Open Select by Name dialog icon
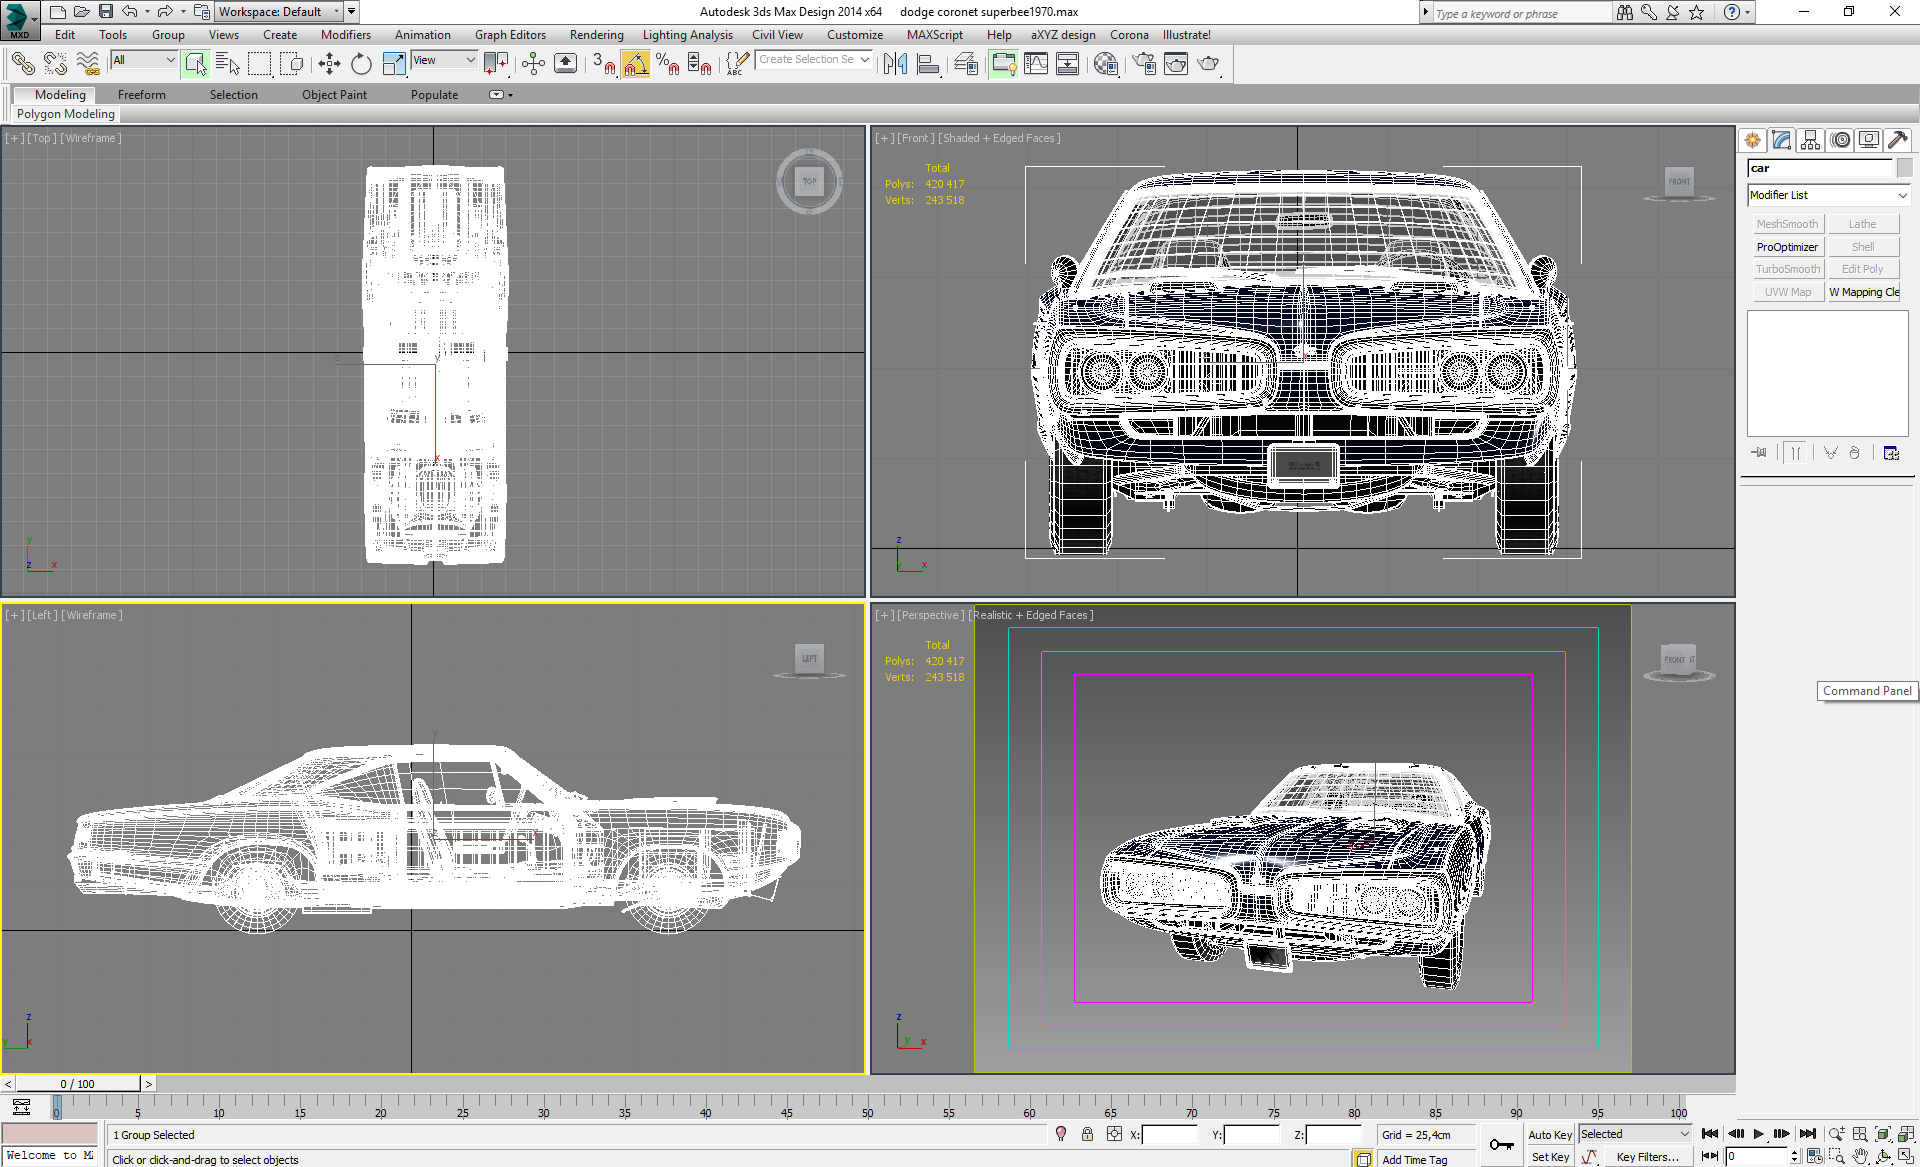Screen dimensions: 1920x1167 pos(228,64)
